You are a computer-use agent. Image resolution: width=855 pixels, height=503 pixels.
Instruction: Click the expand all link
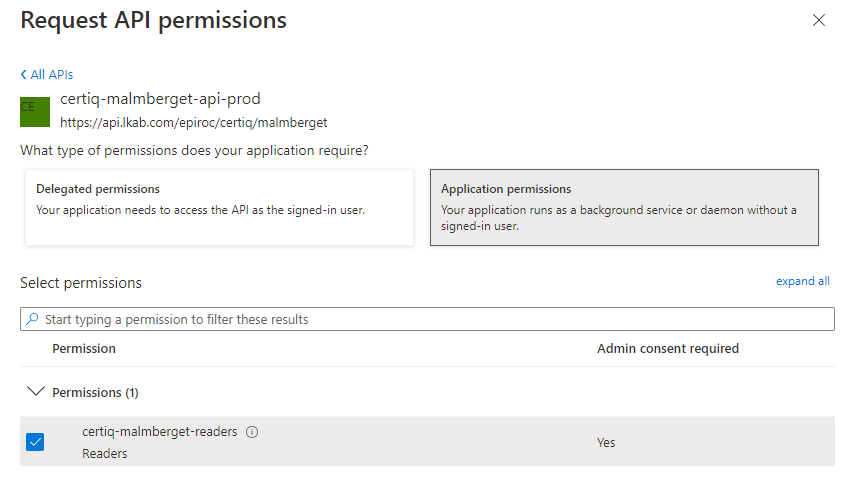[802, 281]
